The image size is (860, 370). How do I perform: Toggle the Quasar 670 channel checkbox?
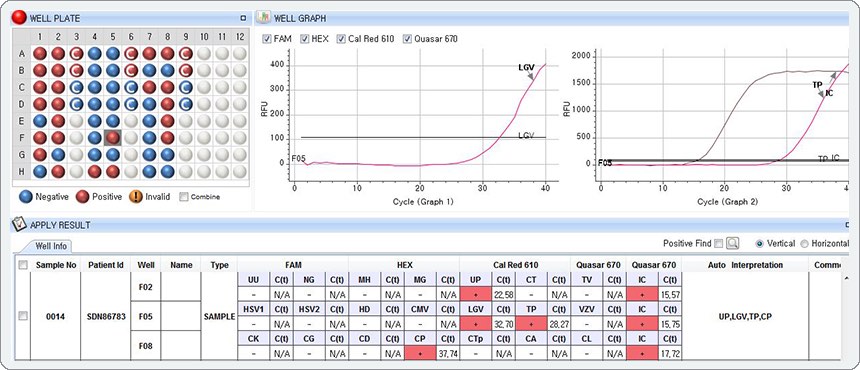click(x=408, y=39)
